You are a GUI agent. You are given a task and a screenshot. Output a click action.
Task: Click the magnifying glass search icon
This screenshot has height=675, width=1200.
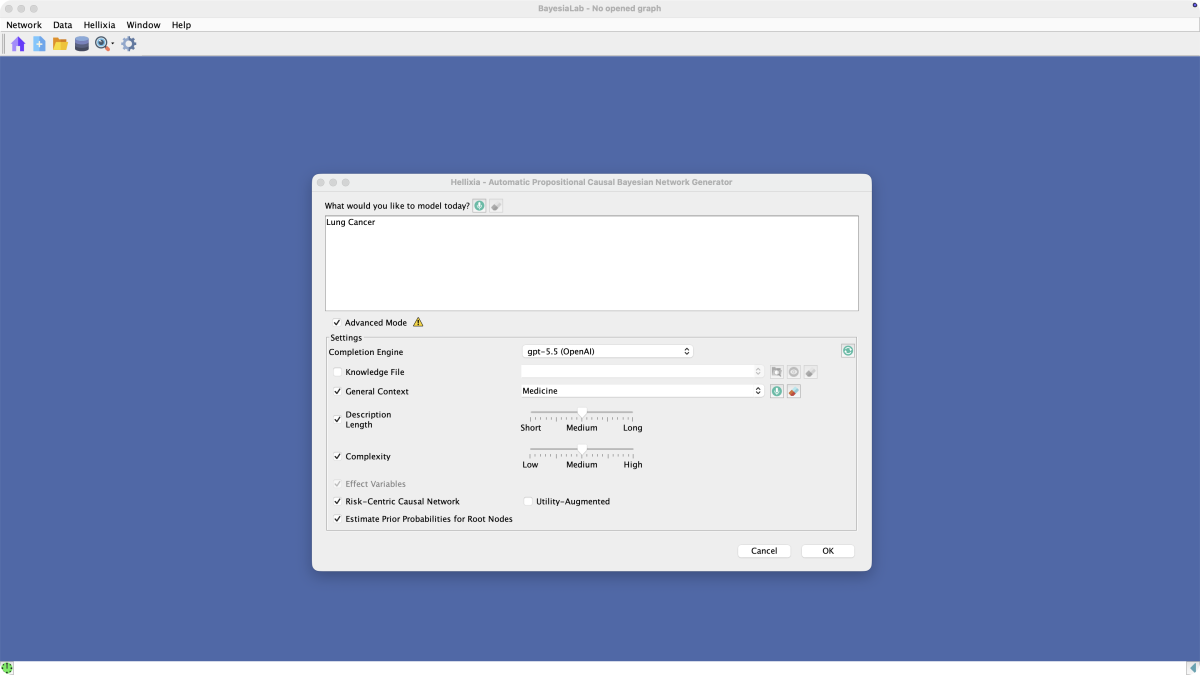coord(103,44)
